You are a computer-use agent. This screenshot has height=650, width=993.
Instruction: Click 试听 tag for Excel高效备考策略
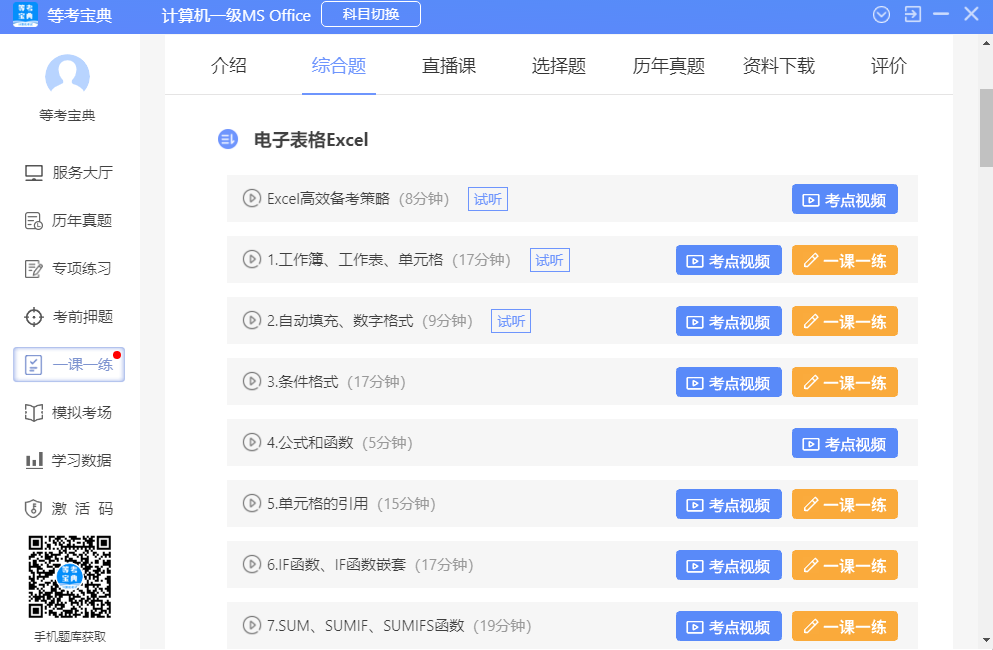coord(488,199)
